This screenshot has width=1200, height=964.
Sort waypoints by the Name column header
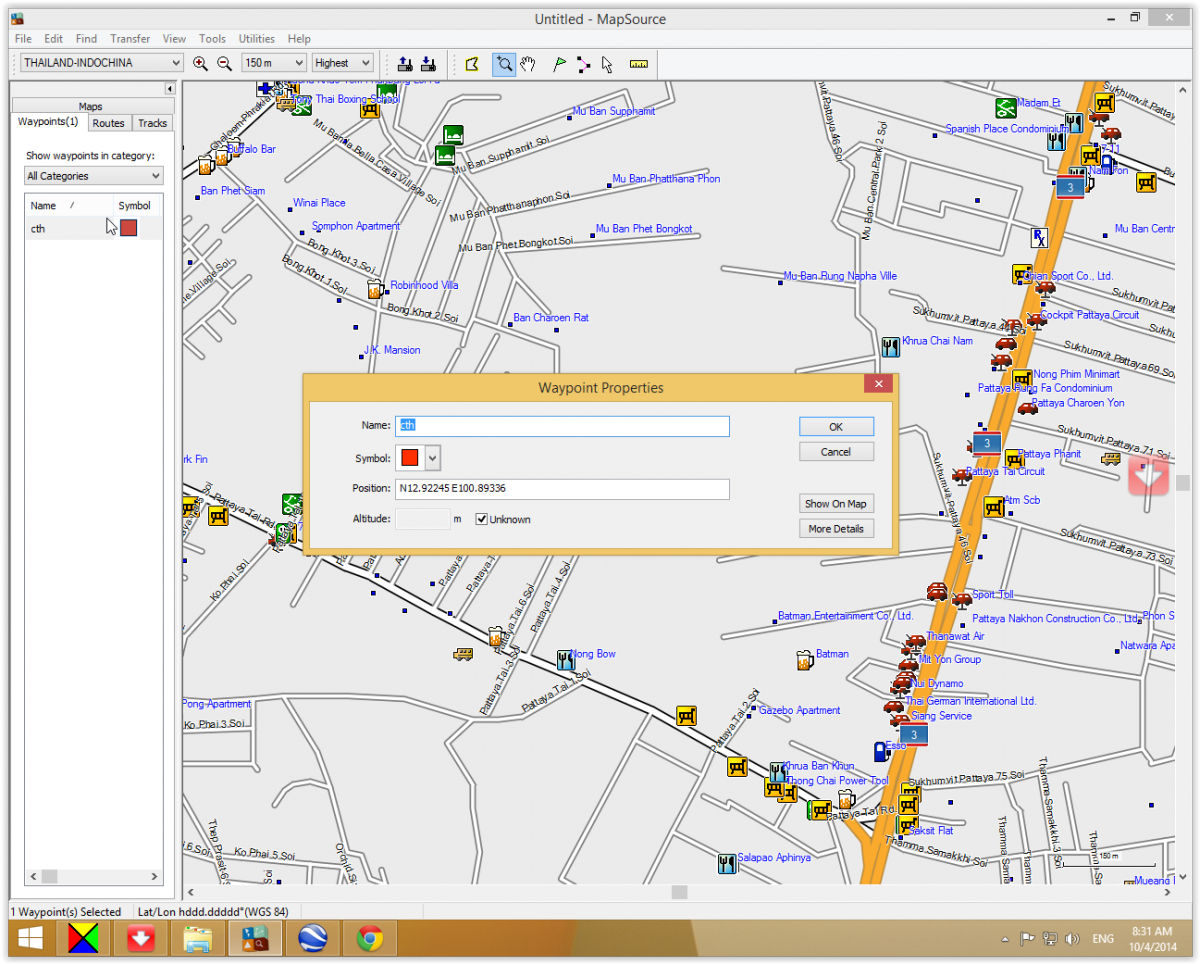[x=70, y=206]
